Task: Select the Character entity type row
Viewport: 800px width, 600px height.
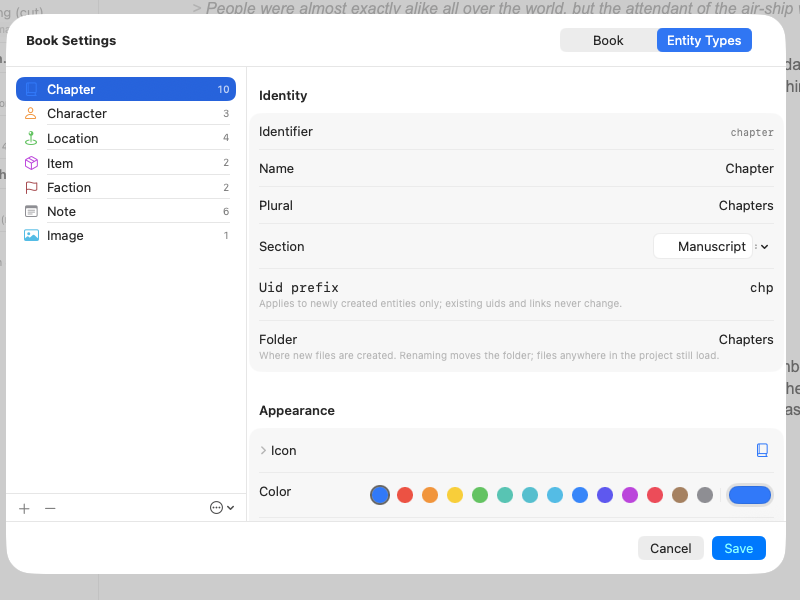Action: coord(126,113)
